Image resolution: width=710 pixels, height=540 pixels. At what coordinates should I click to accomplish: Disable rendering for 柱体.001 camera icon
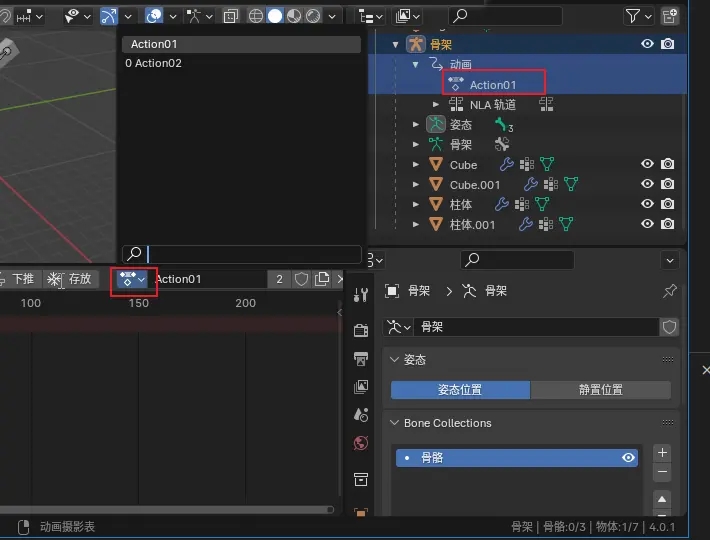[x=667, y=224]
